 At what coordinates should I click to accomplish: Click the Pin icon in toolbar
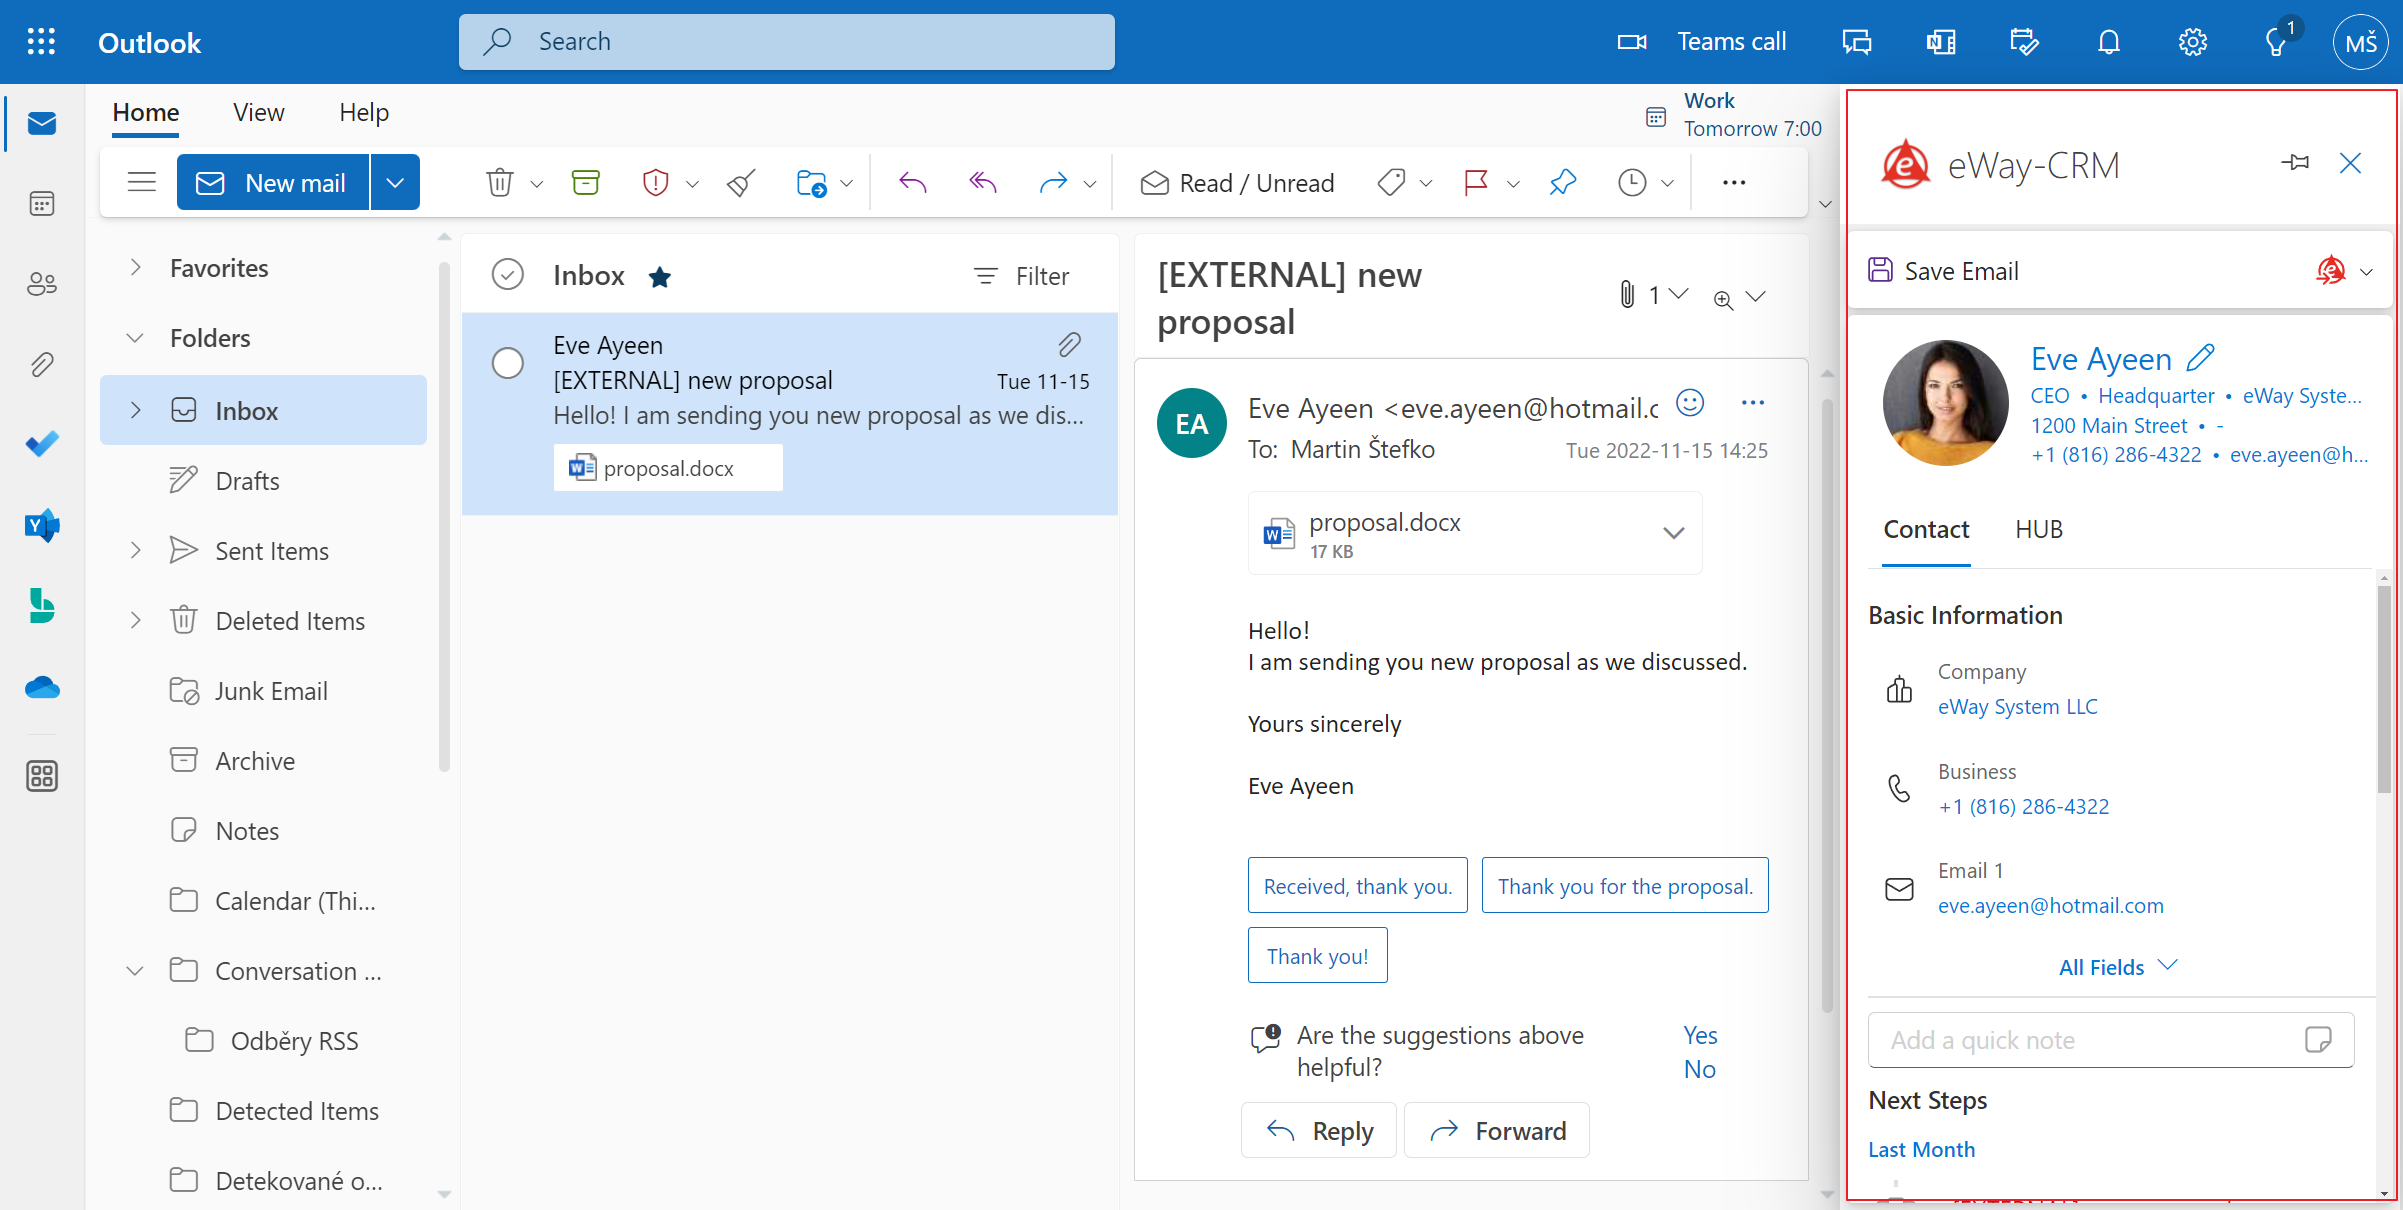tap(1562, 183)
